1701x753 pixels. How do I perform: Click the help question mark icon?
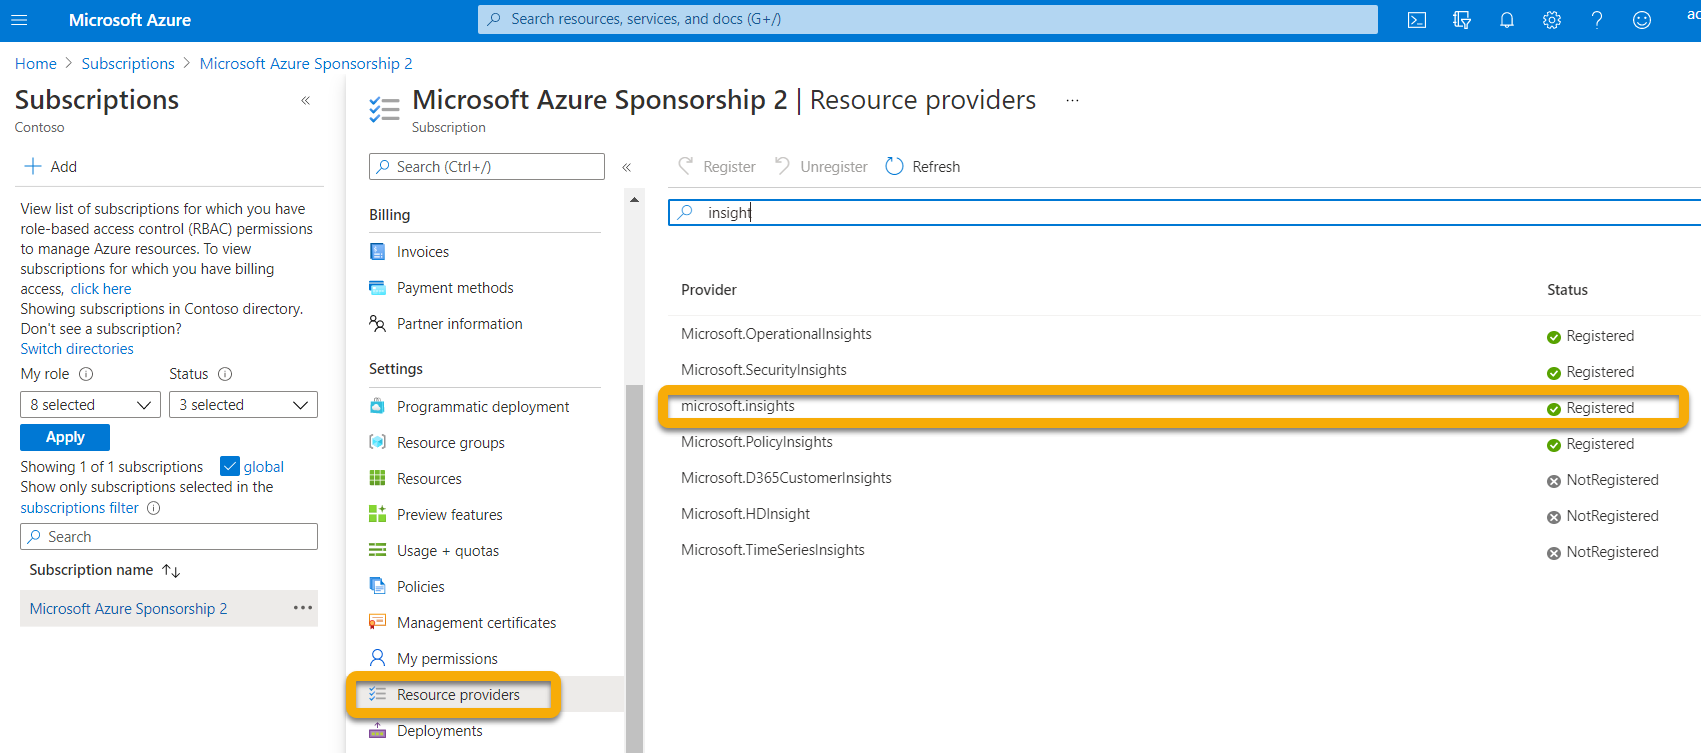[1597, 20]
